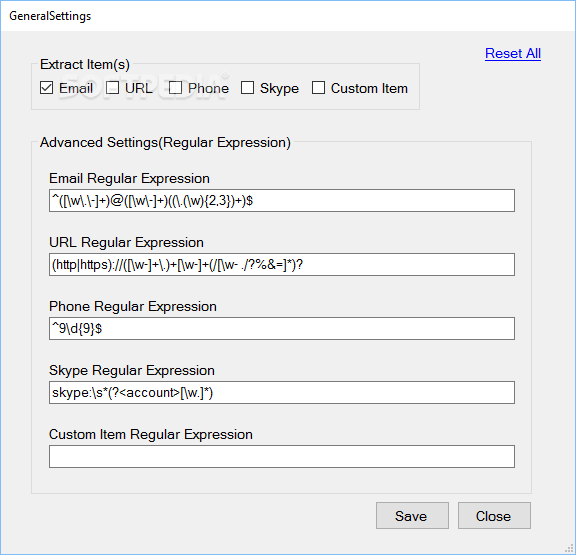Click the Reset All link
The width and height of the screenshot is (576, 555).
pyautogui.click(x=513, y=54)
